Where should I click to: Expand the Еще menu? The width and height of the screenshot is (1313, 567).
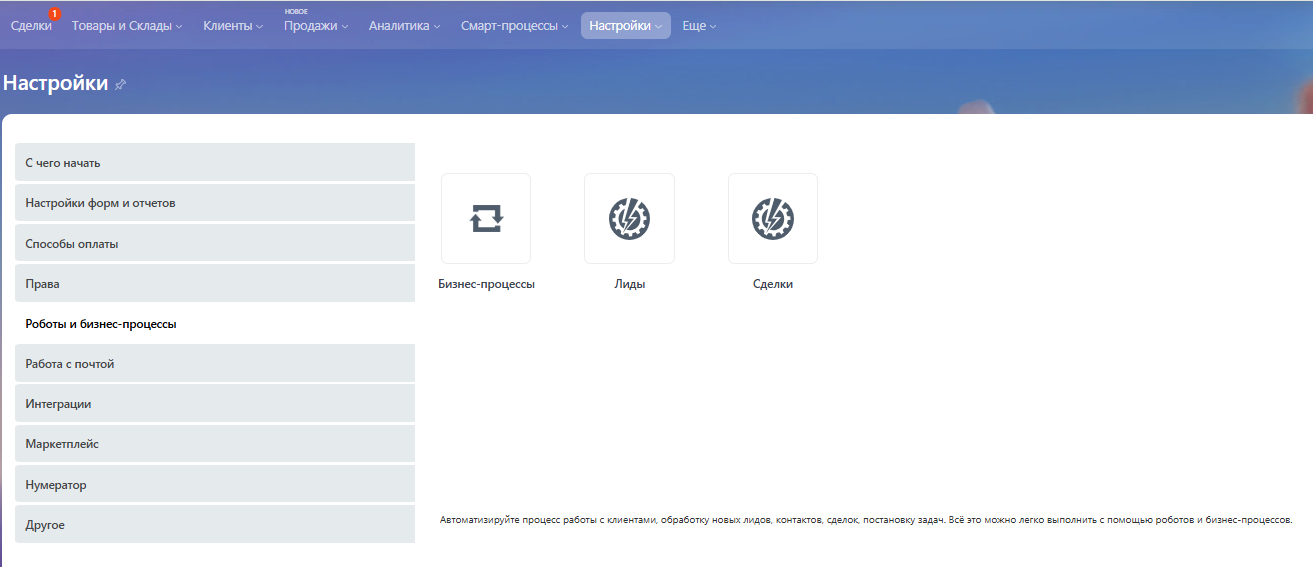pos(699,26)
